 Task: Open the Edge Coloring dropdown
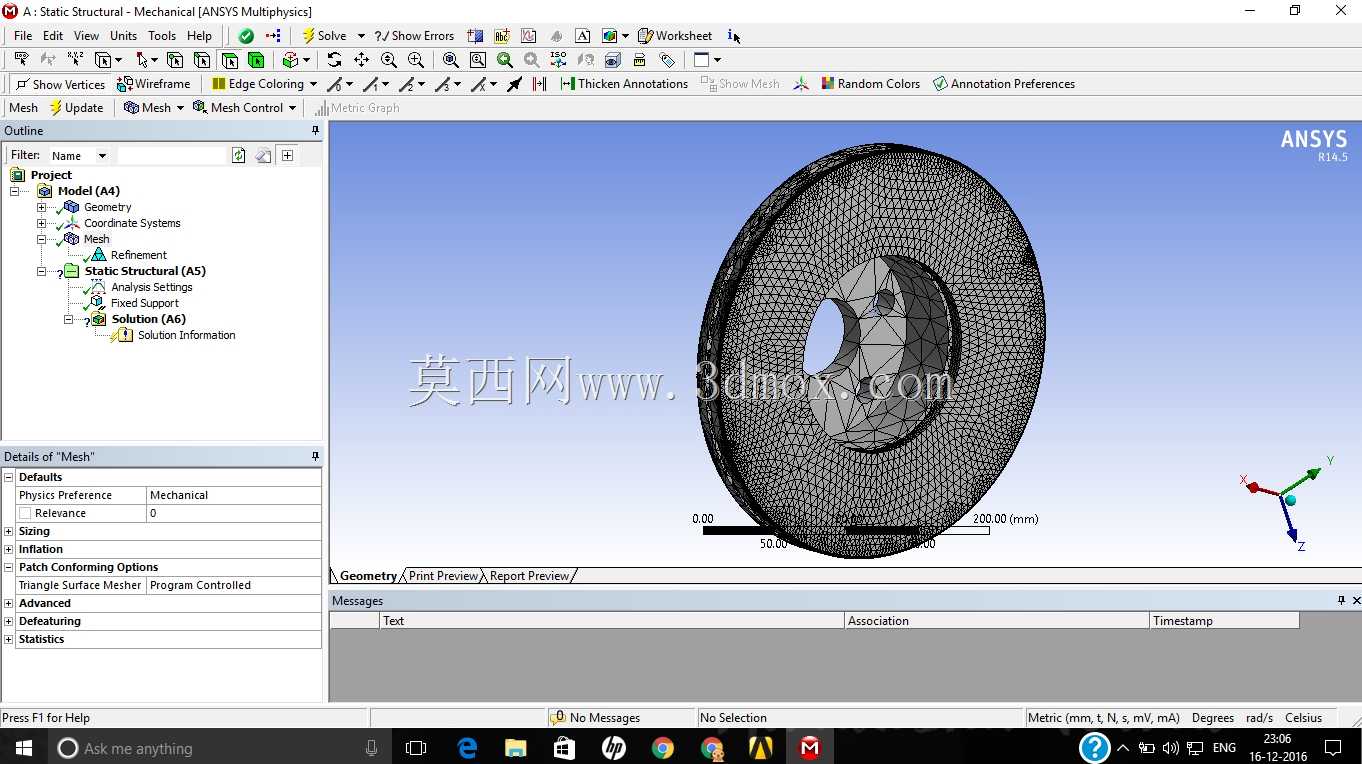click(x=313, y=84)
